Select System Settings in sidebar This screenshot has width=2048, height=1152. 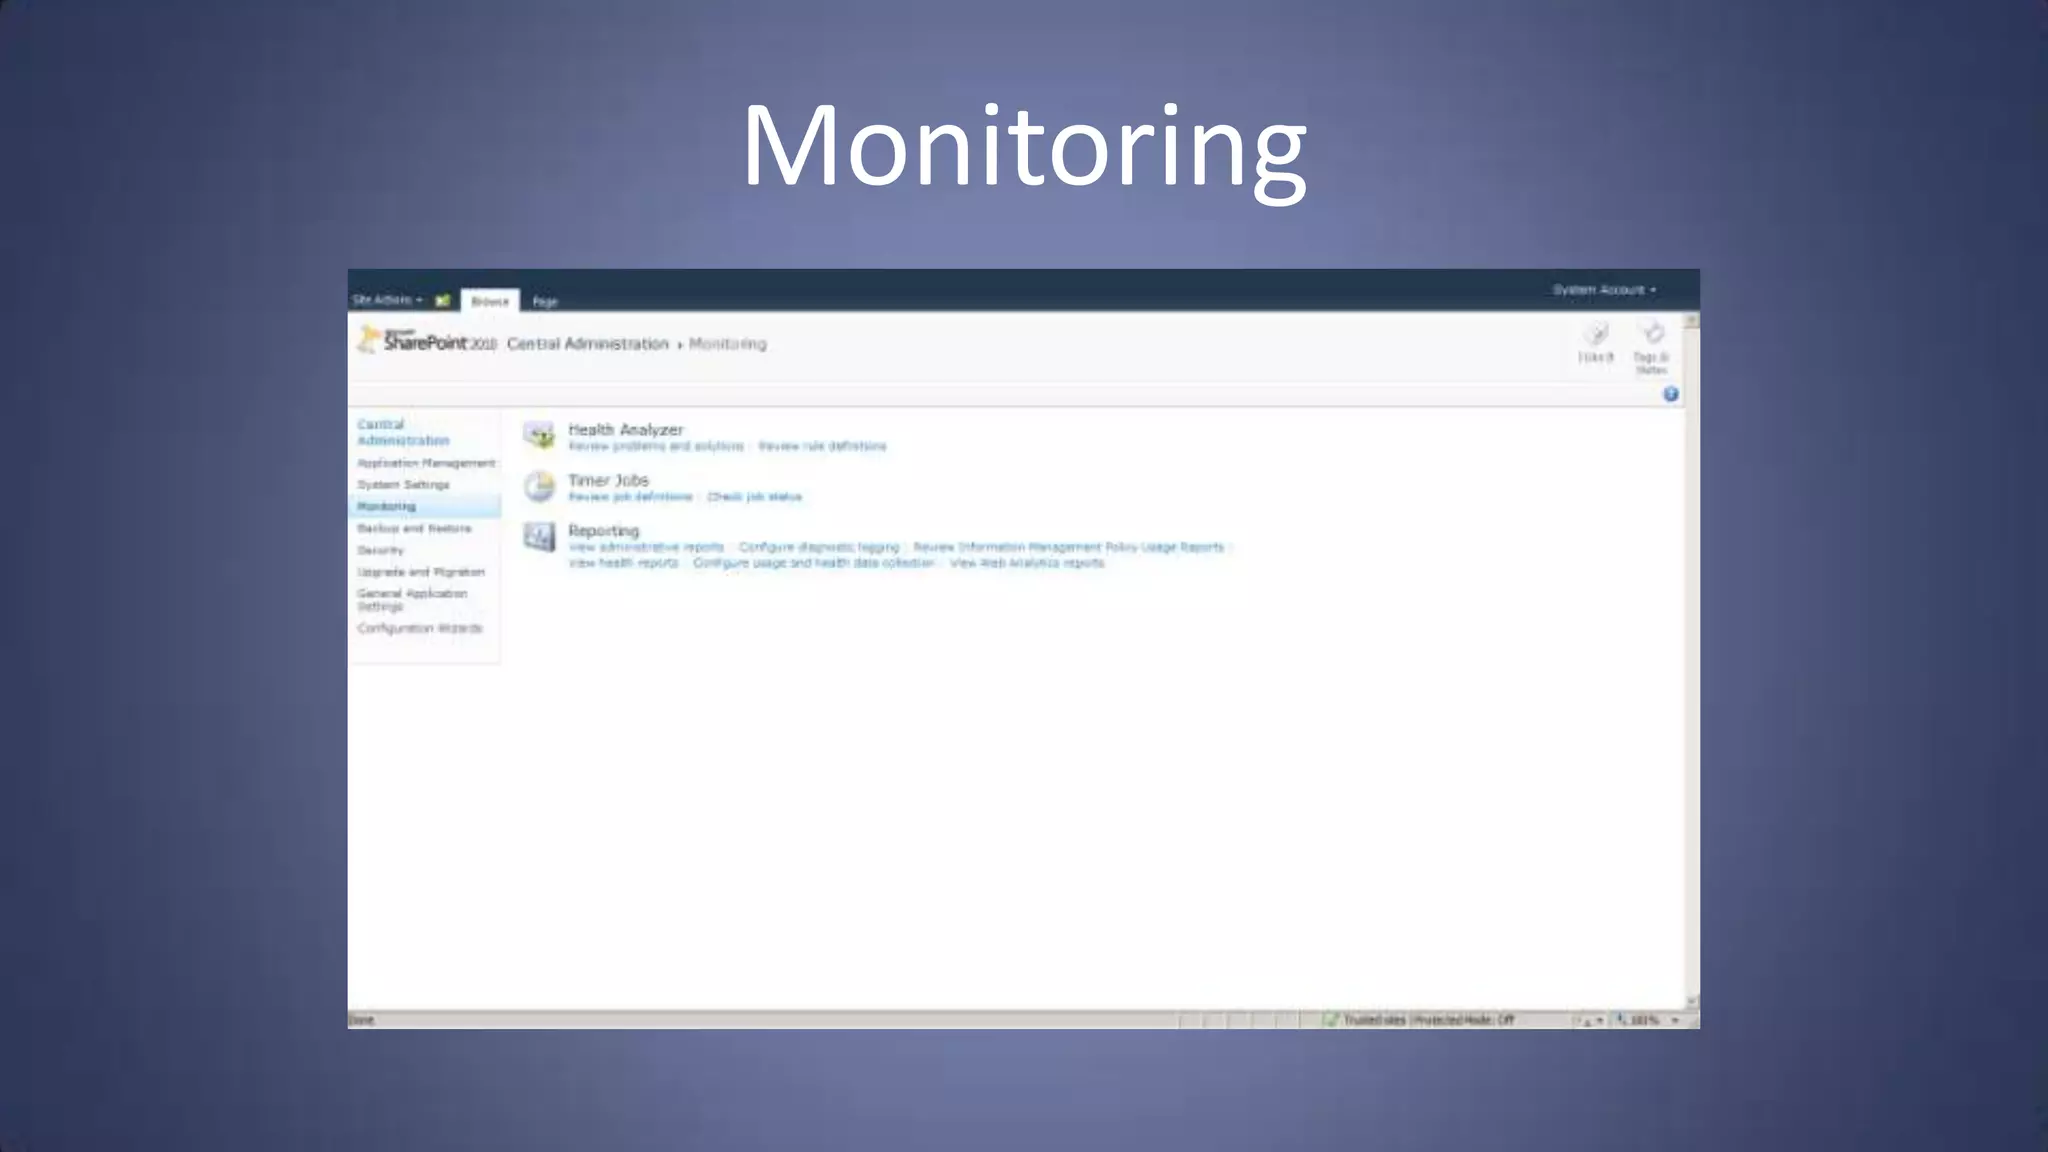point(404,485)
